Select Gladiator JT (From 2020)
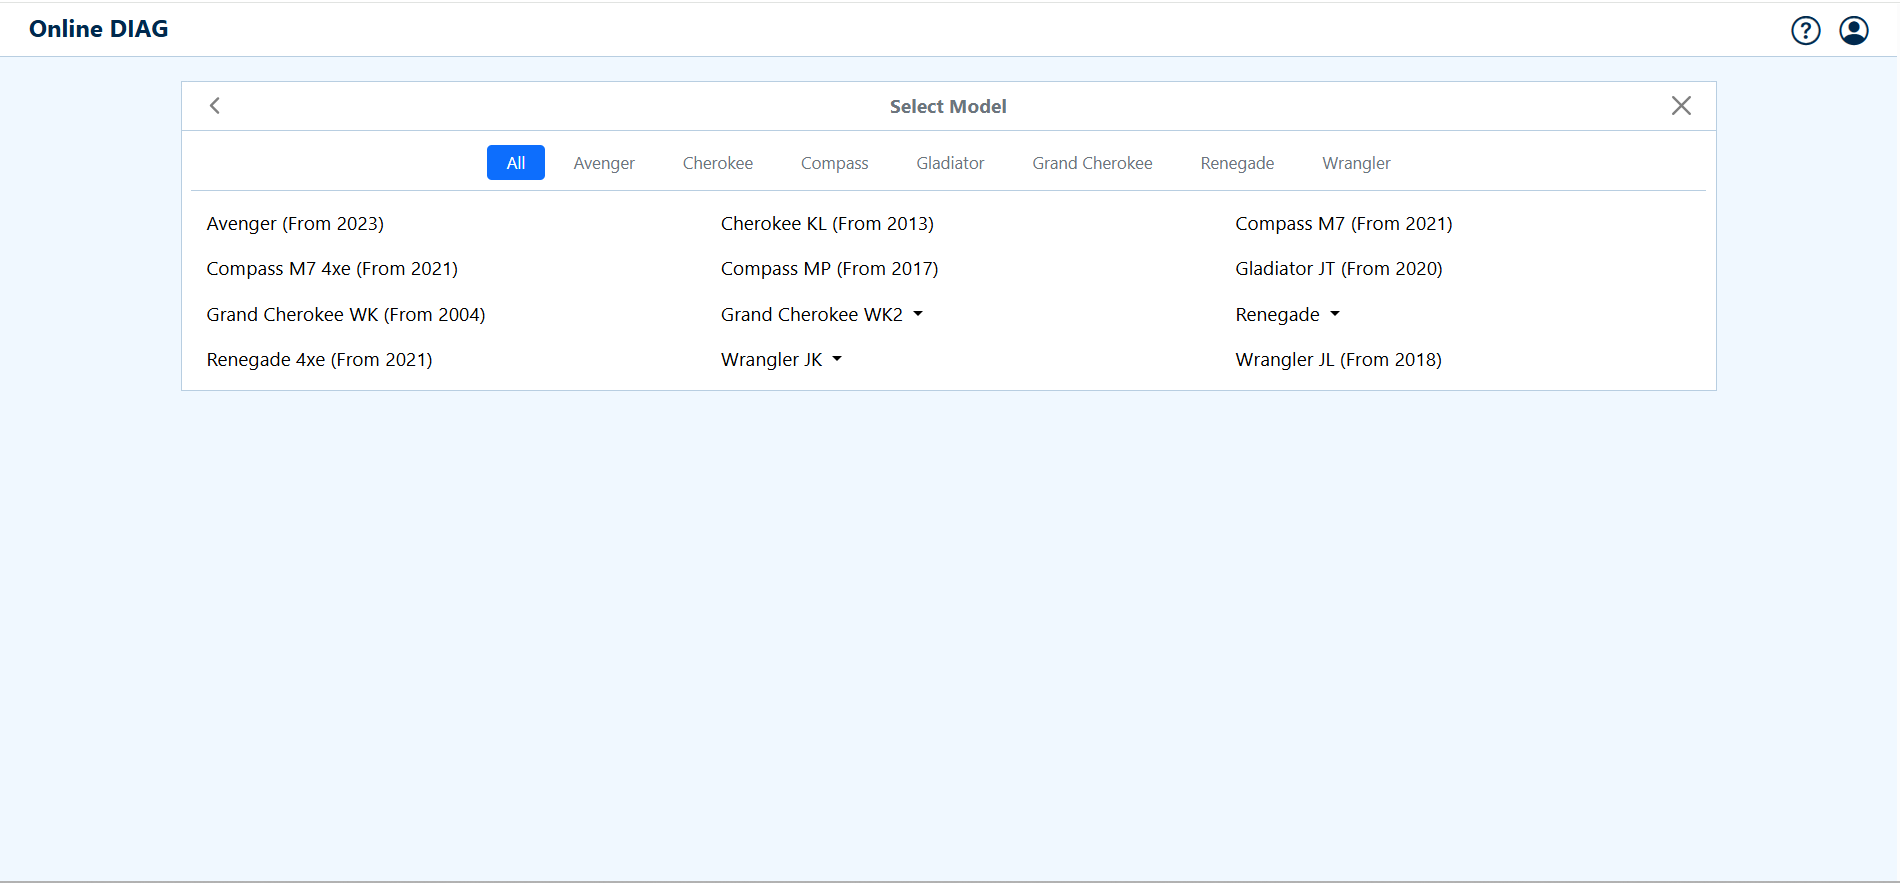This screenshot has height=883, width=1900. (1338, 269)
